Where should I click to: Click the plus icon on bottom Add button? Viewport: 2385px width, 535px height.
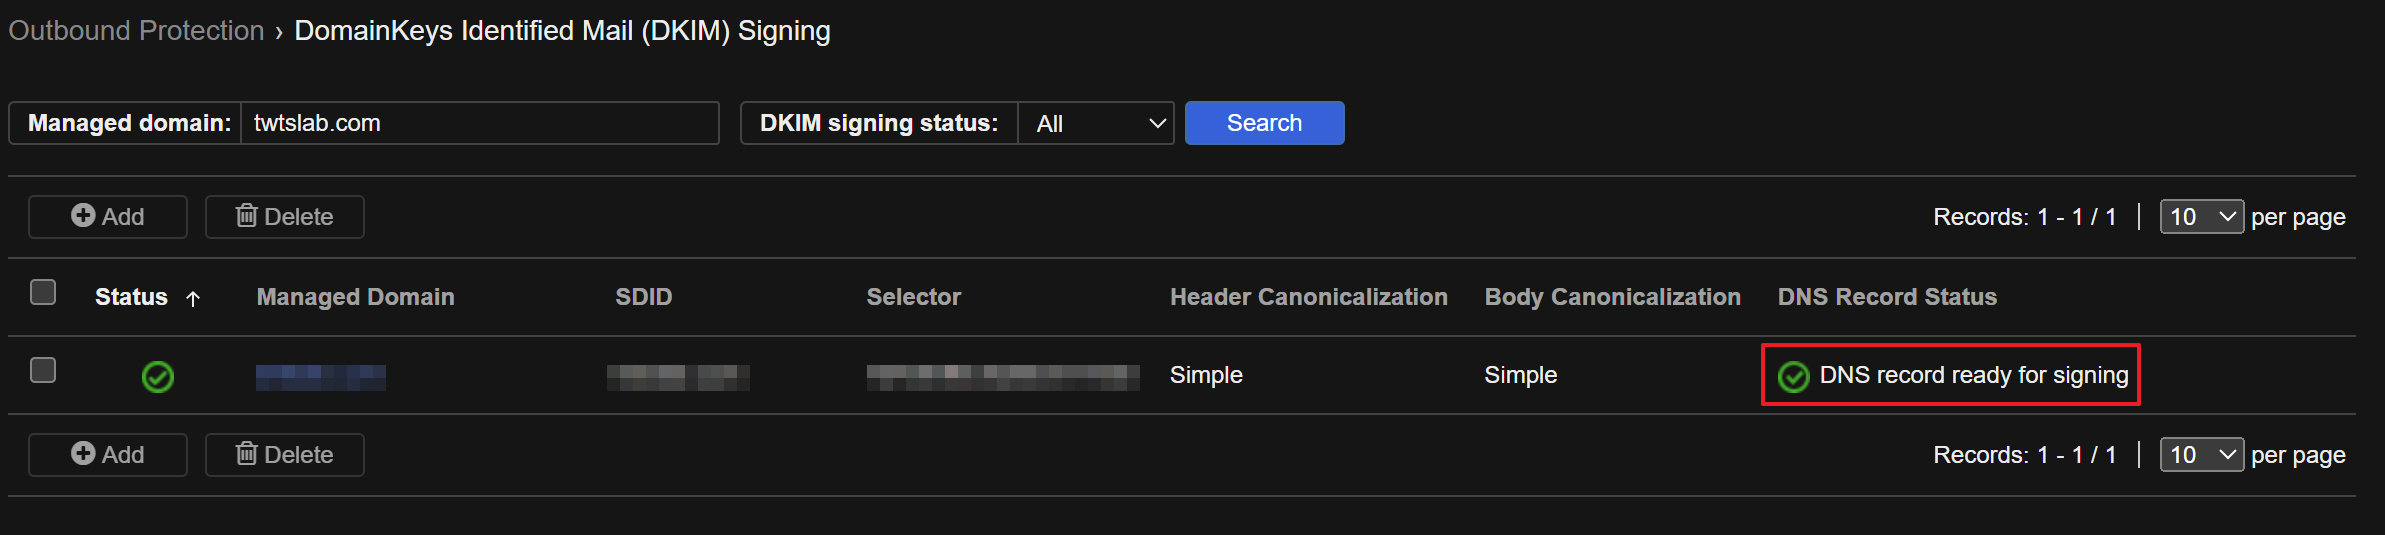click(x=83, y=454)
